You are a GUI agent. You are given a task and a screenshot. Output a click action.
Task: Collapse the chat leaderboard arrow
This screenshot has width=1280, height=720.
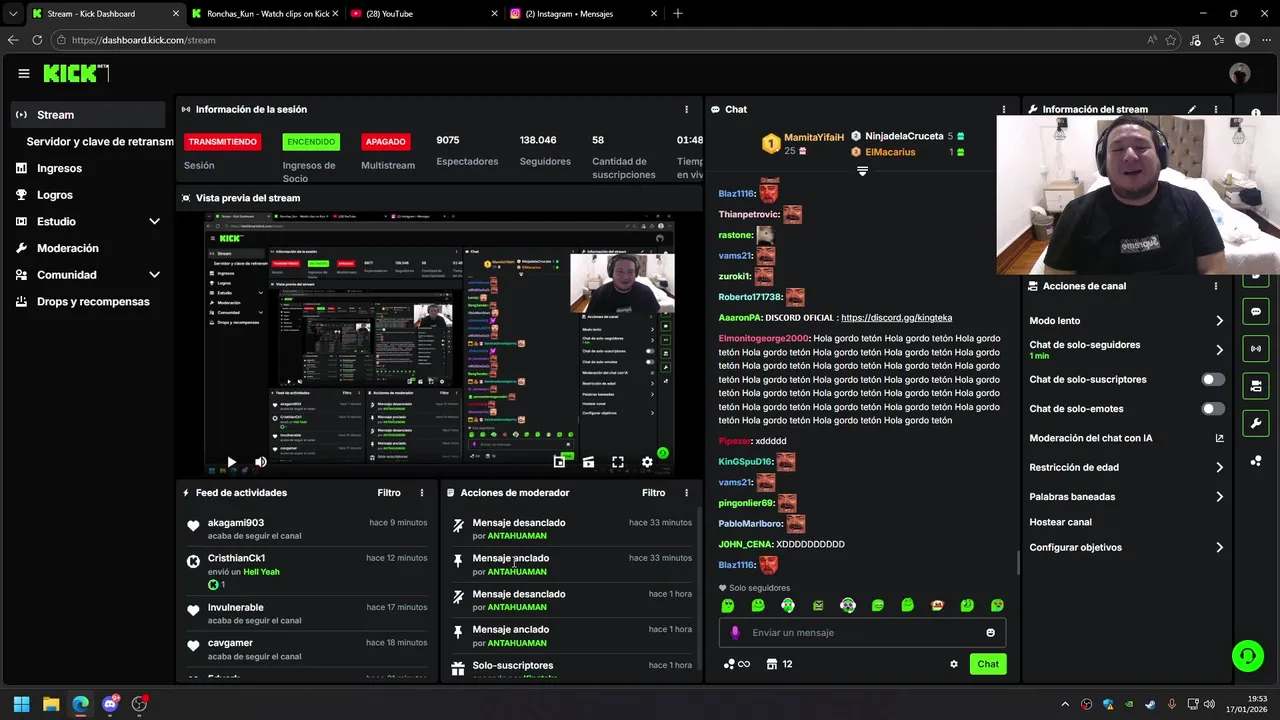pyautogui.click(x=862, y=172)
